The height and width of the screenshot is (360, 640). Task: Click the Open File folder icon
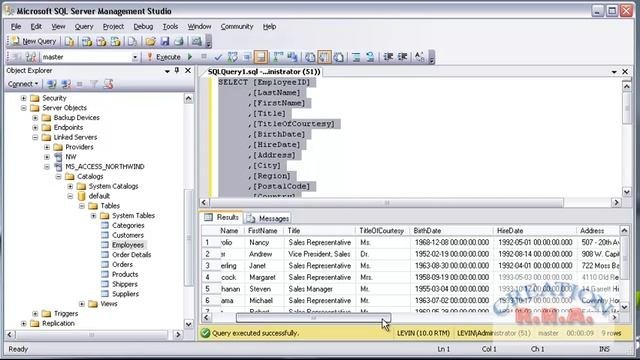click(150, 41)
